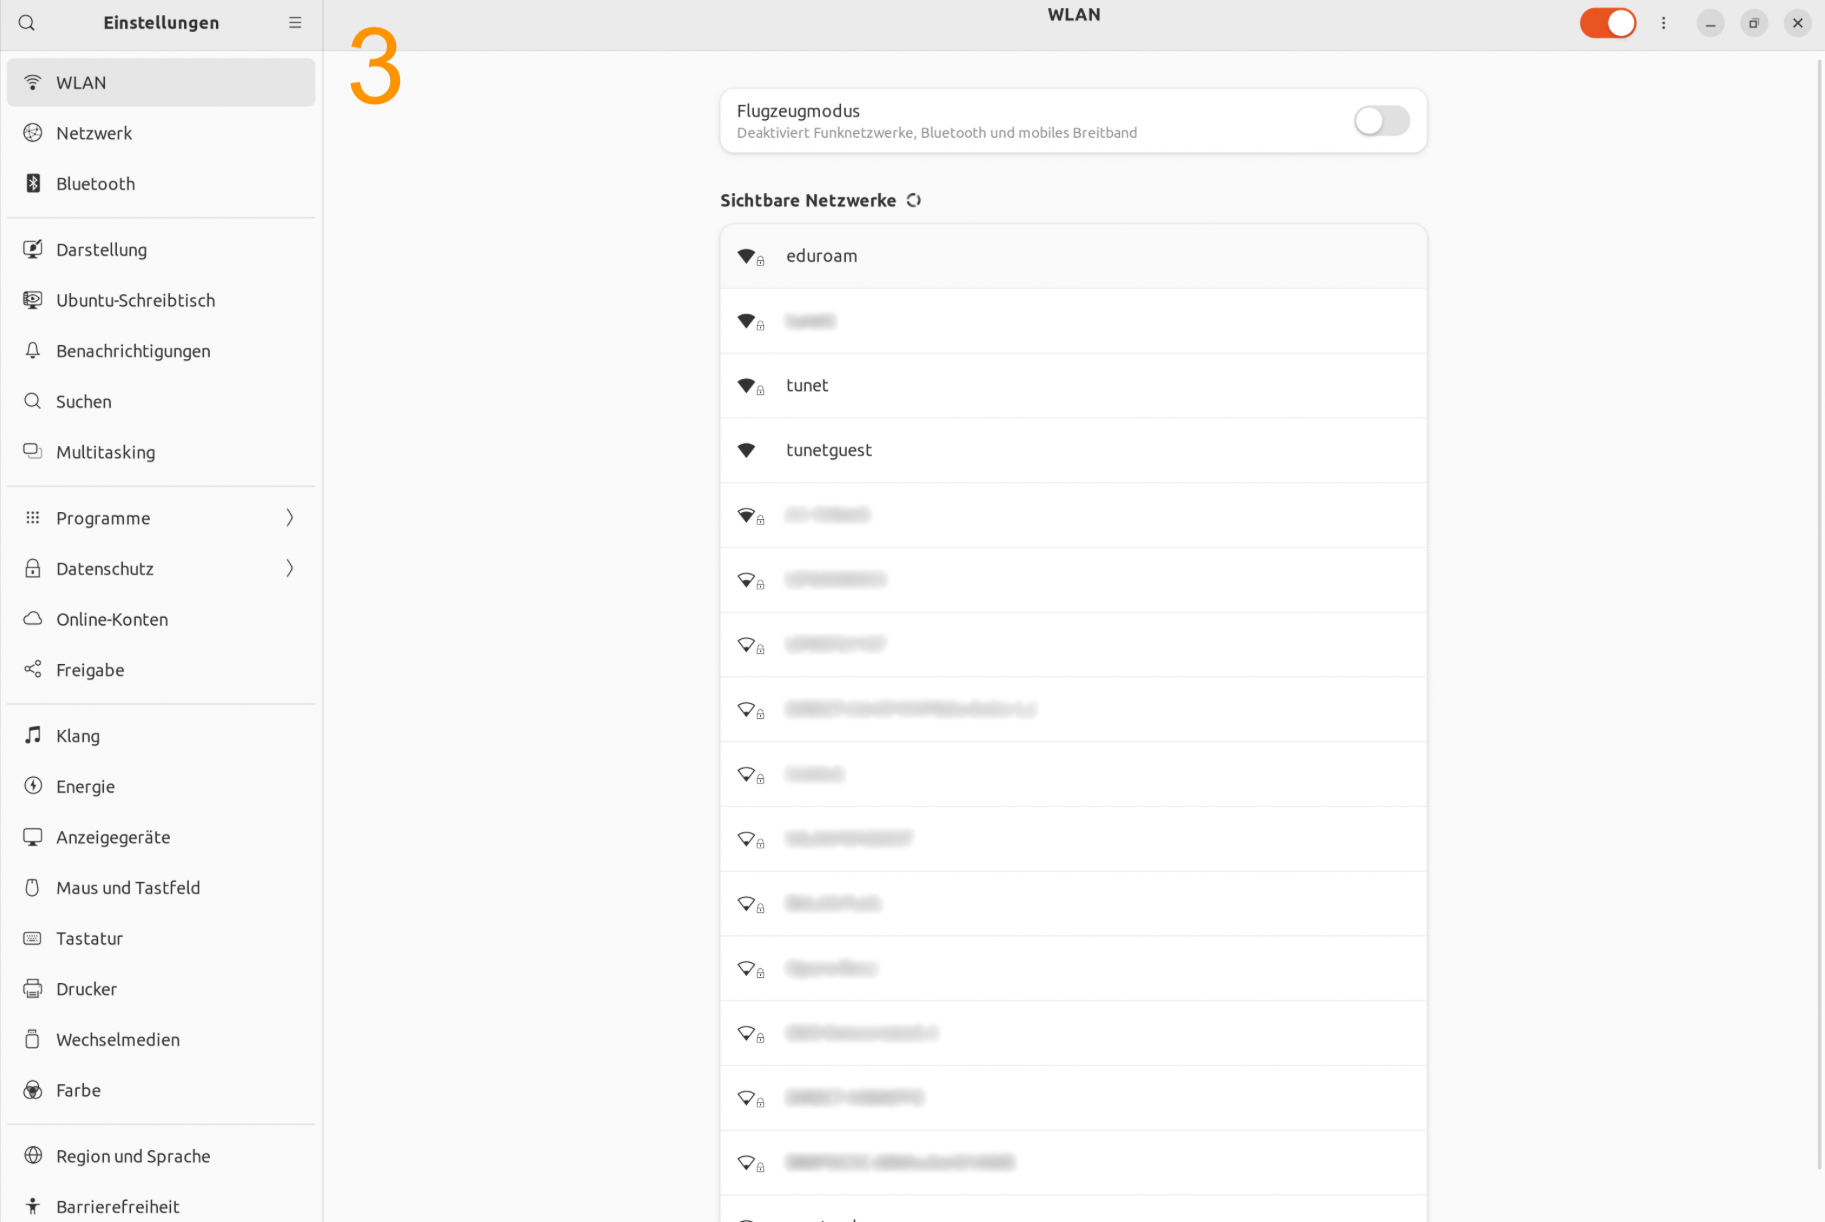Expand the Programme submenu chevron

click(x=290, y=517)
